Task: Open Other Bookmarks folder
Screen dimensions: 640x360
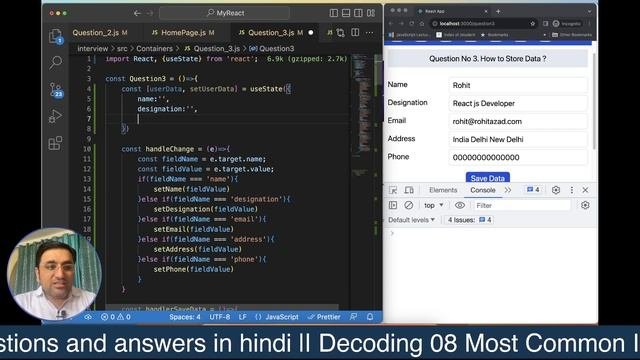Action: point(571,35)
